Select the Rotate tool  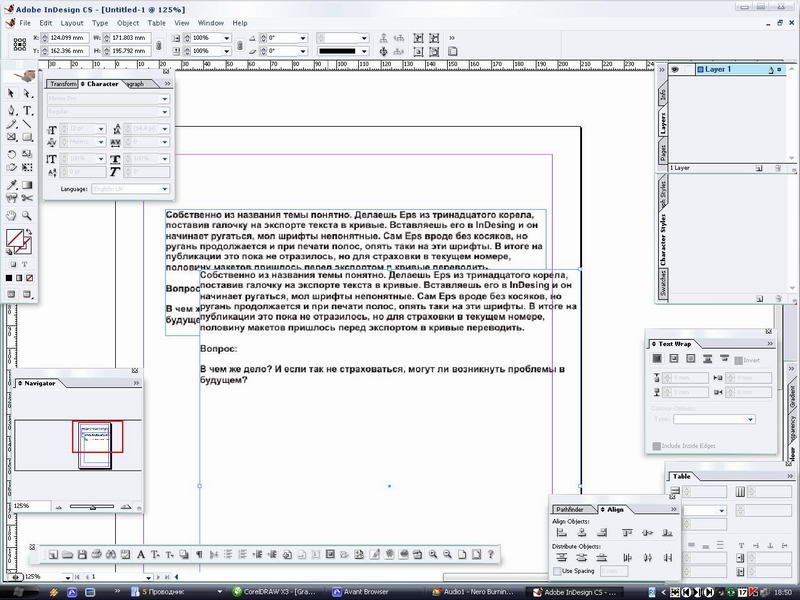tap(11, 154)
